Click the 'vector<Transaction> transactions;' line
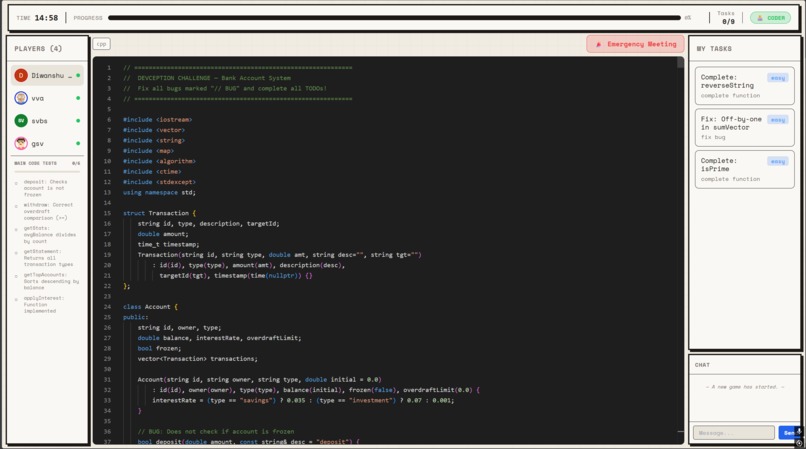This screenshot has width=806, height=449. click(x=197, y=359)
